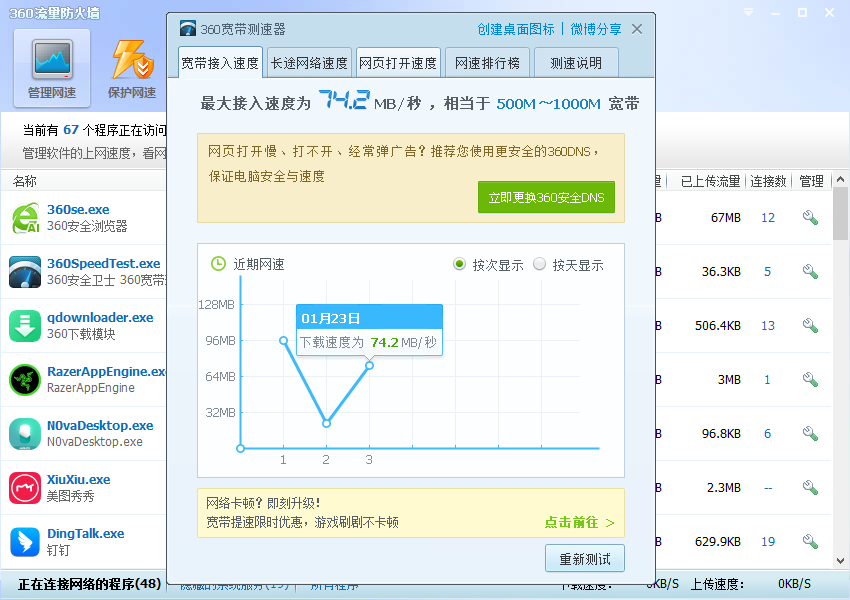850x600 pixels.
Task: Click third test point at 74.2 MB
Action: [x=369, y=365]
